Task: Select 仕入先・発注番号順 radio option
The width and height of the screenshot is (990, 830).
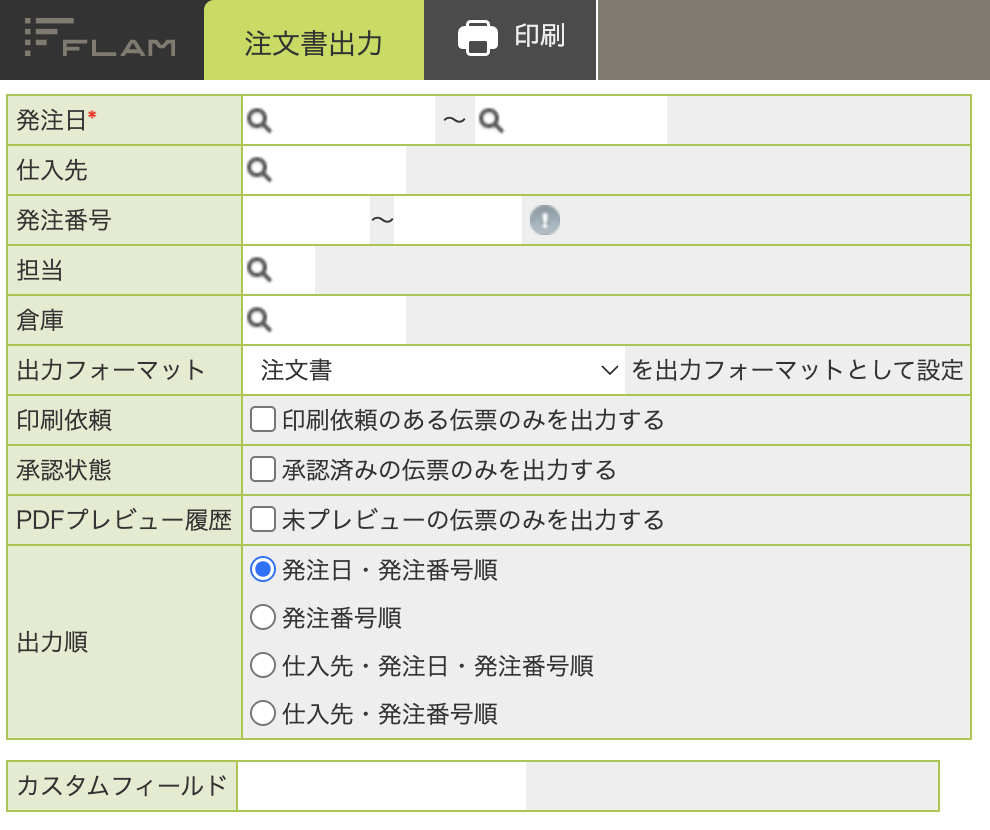Action: (x=263, y=714)
